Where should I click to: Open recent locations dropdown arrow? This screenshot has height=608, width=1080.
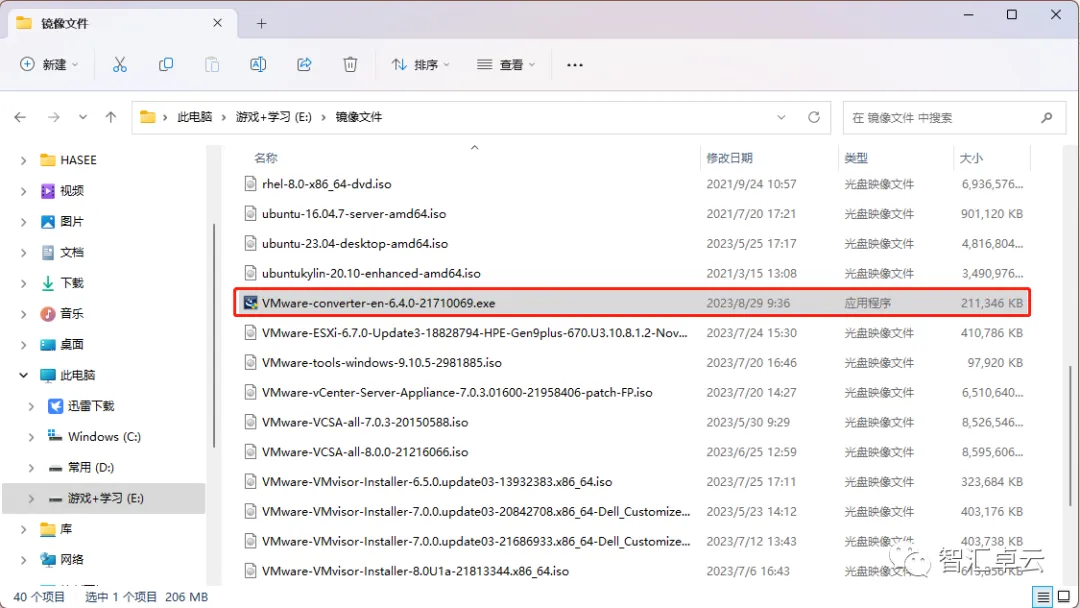click(83, 117)
